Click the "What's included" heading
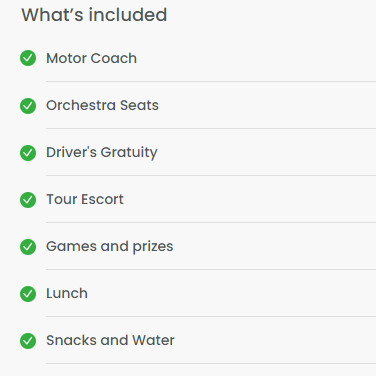 tap(94, 15)
